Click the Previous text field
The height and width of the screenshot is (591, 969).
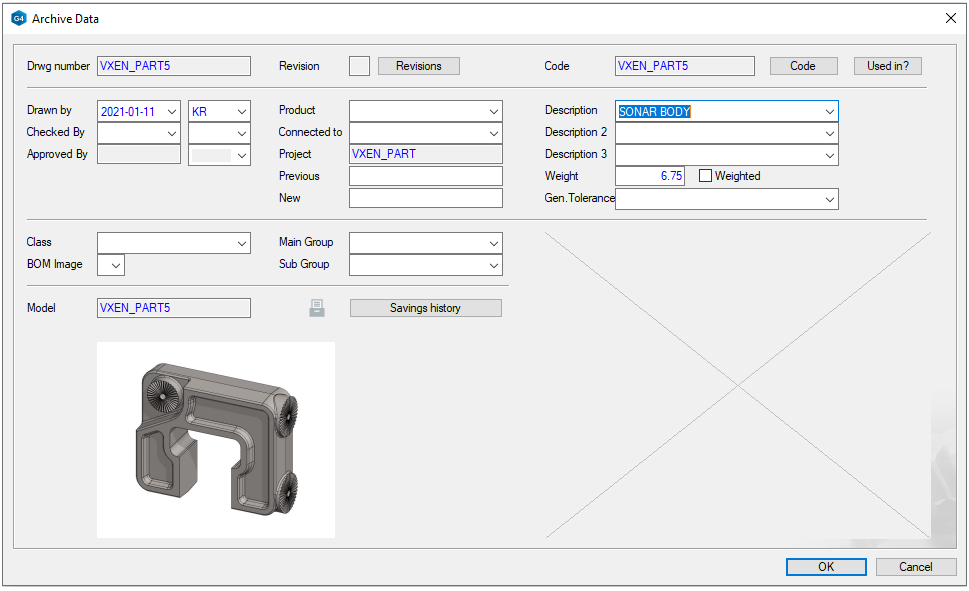[425, 176]
